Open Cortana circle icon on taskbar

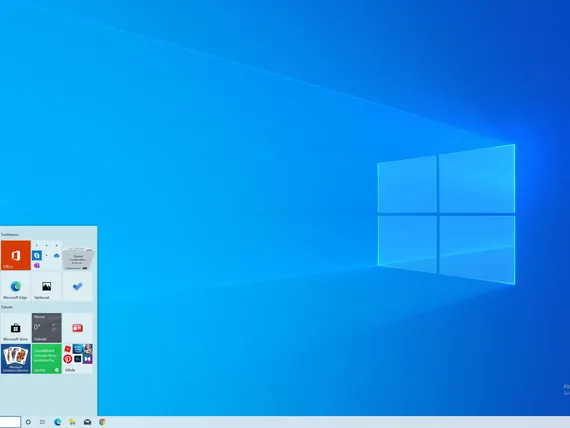[28, 422]
